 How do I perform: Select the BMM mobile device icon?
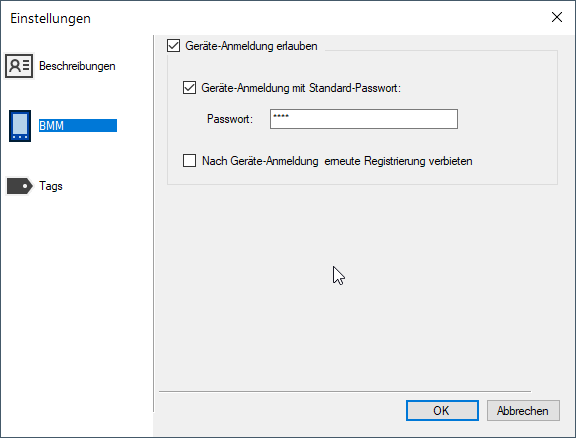click(20, 126)
